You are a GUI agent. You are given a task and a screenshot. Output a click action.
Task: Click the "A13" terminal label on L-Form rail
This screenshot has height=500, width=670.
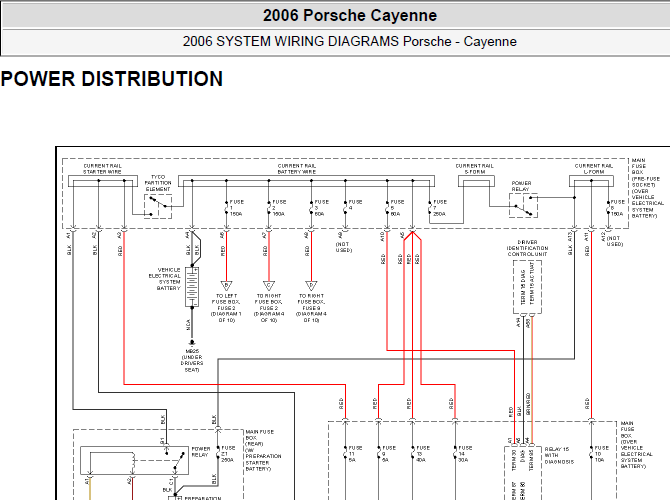570,237
